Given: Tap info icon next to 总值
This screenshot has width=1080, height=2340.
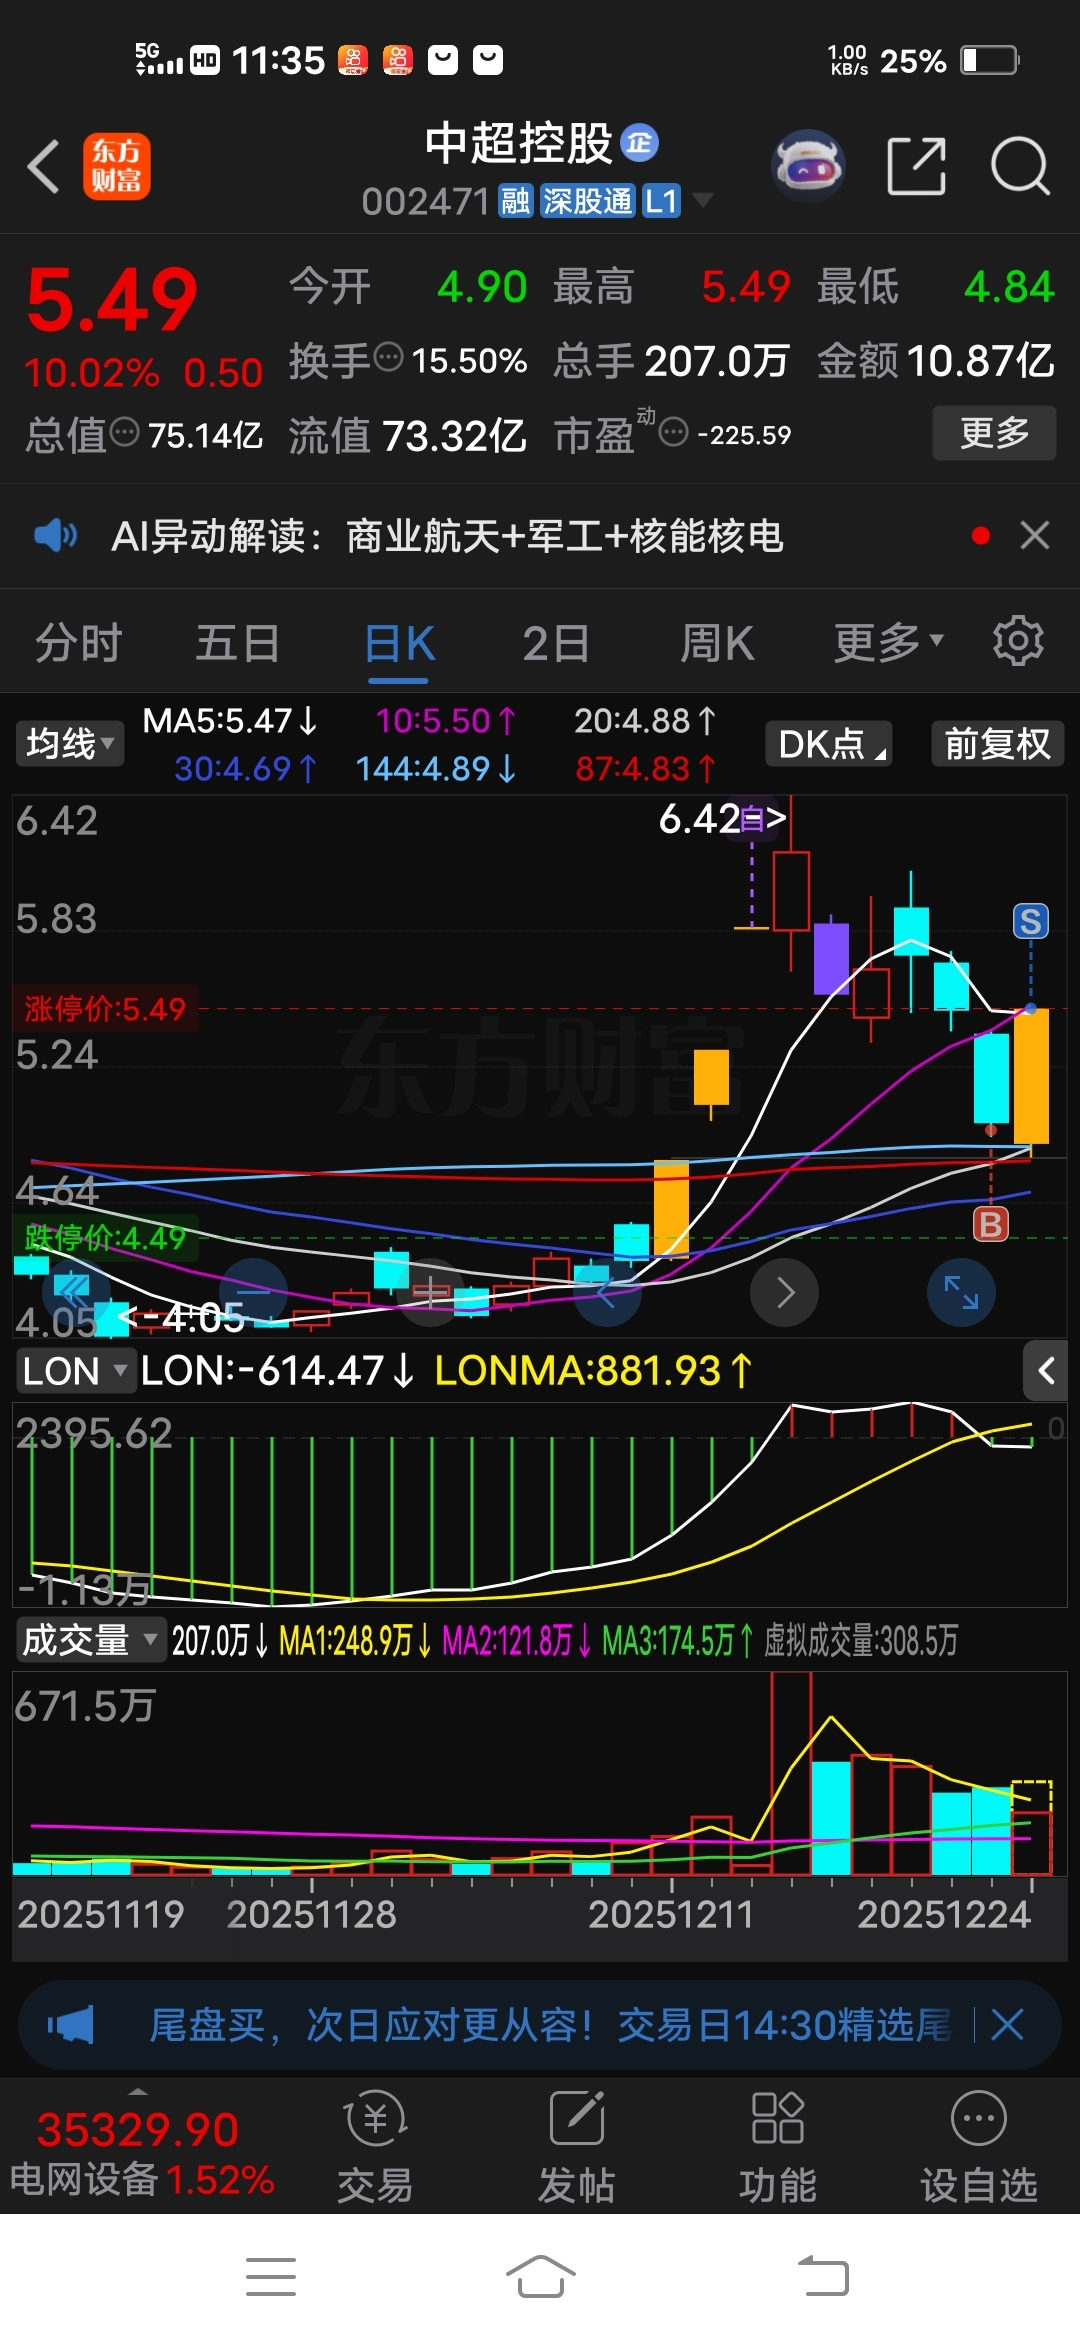Looking at the screenshot, I should pos(124,432).
